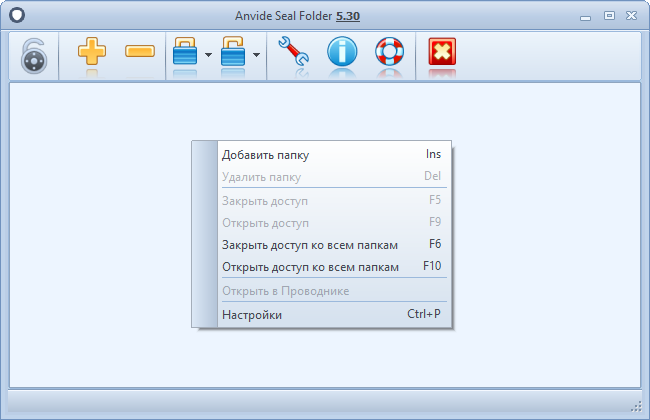Select 'Закрыть доступ' F5 entry
This screenshot has width=650, height=420.
[x=332, y=201]
